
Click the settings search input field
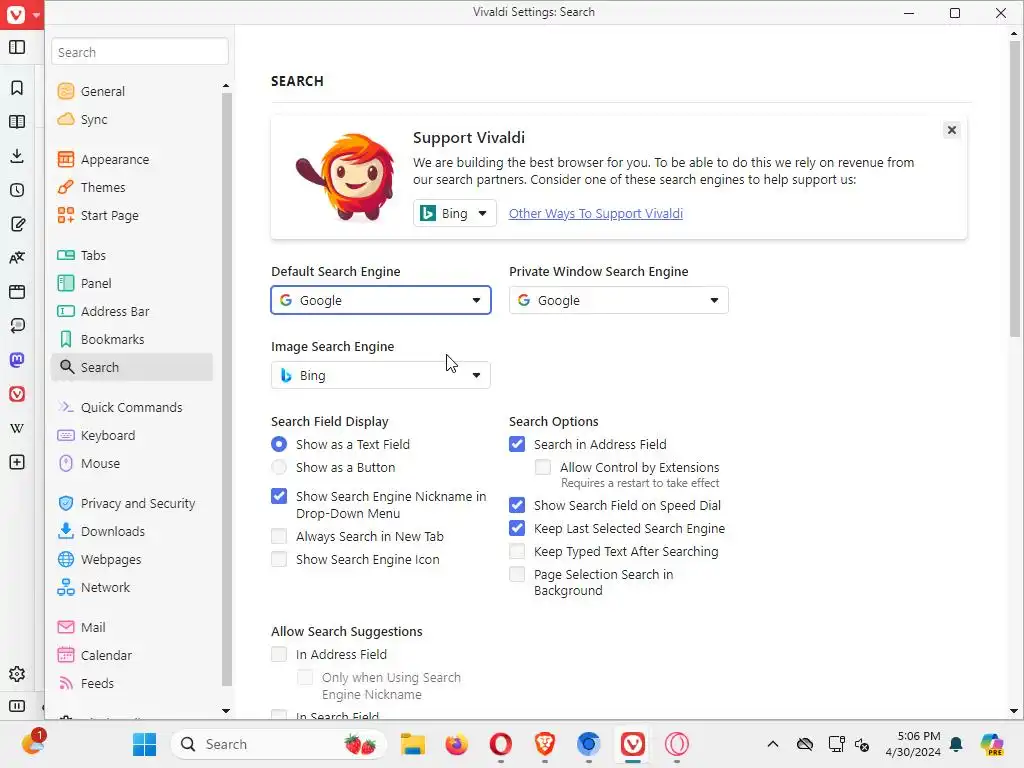point(140,52)
